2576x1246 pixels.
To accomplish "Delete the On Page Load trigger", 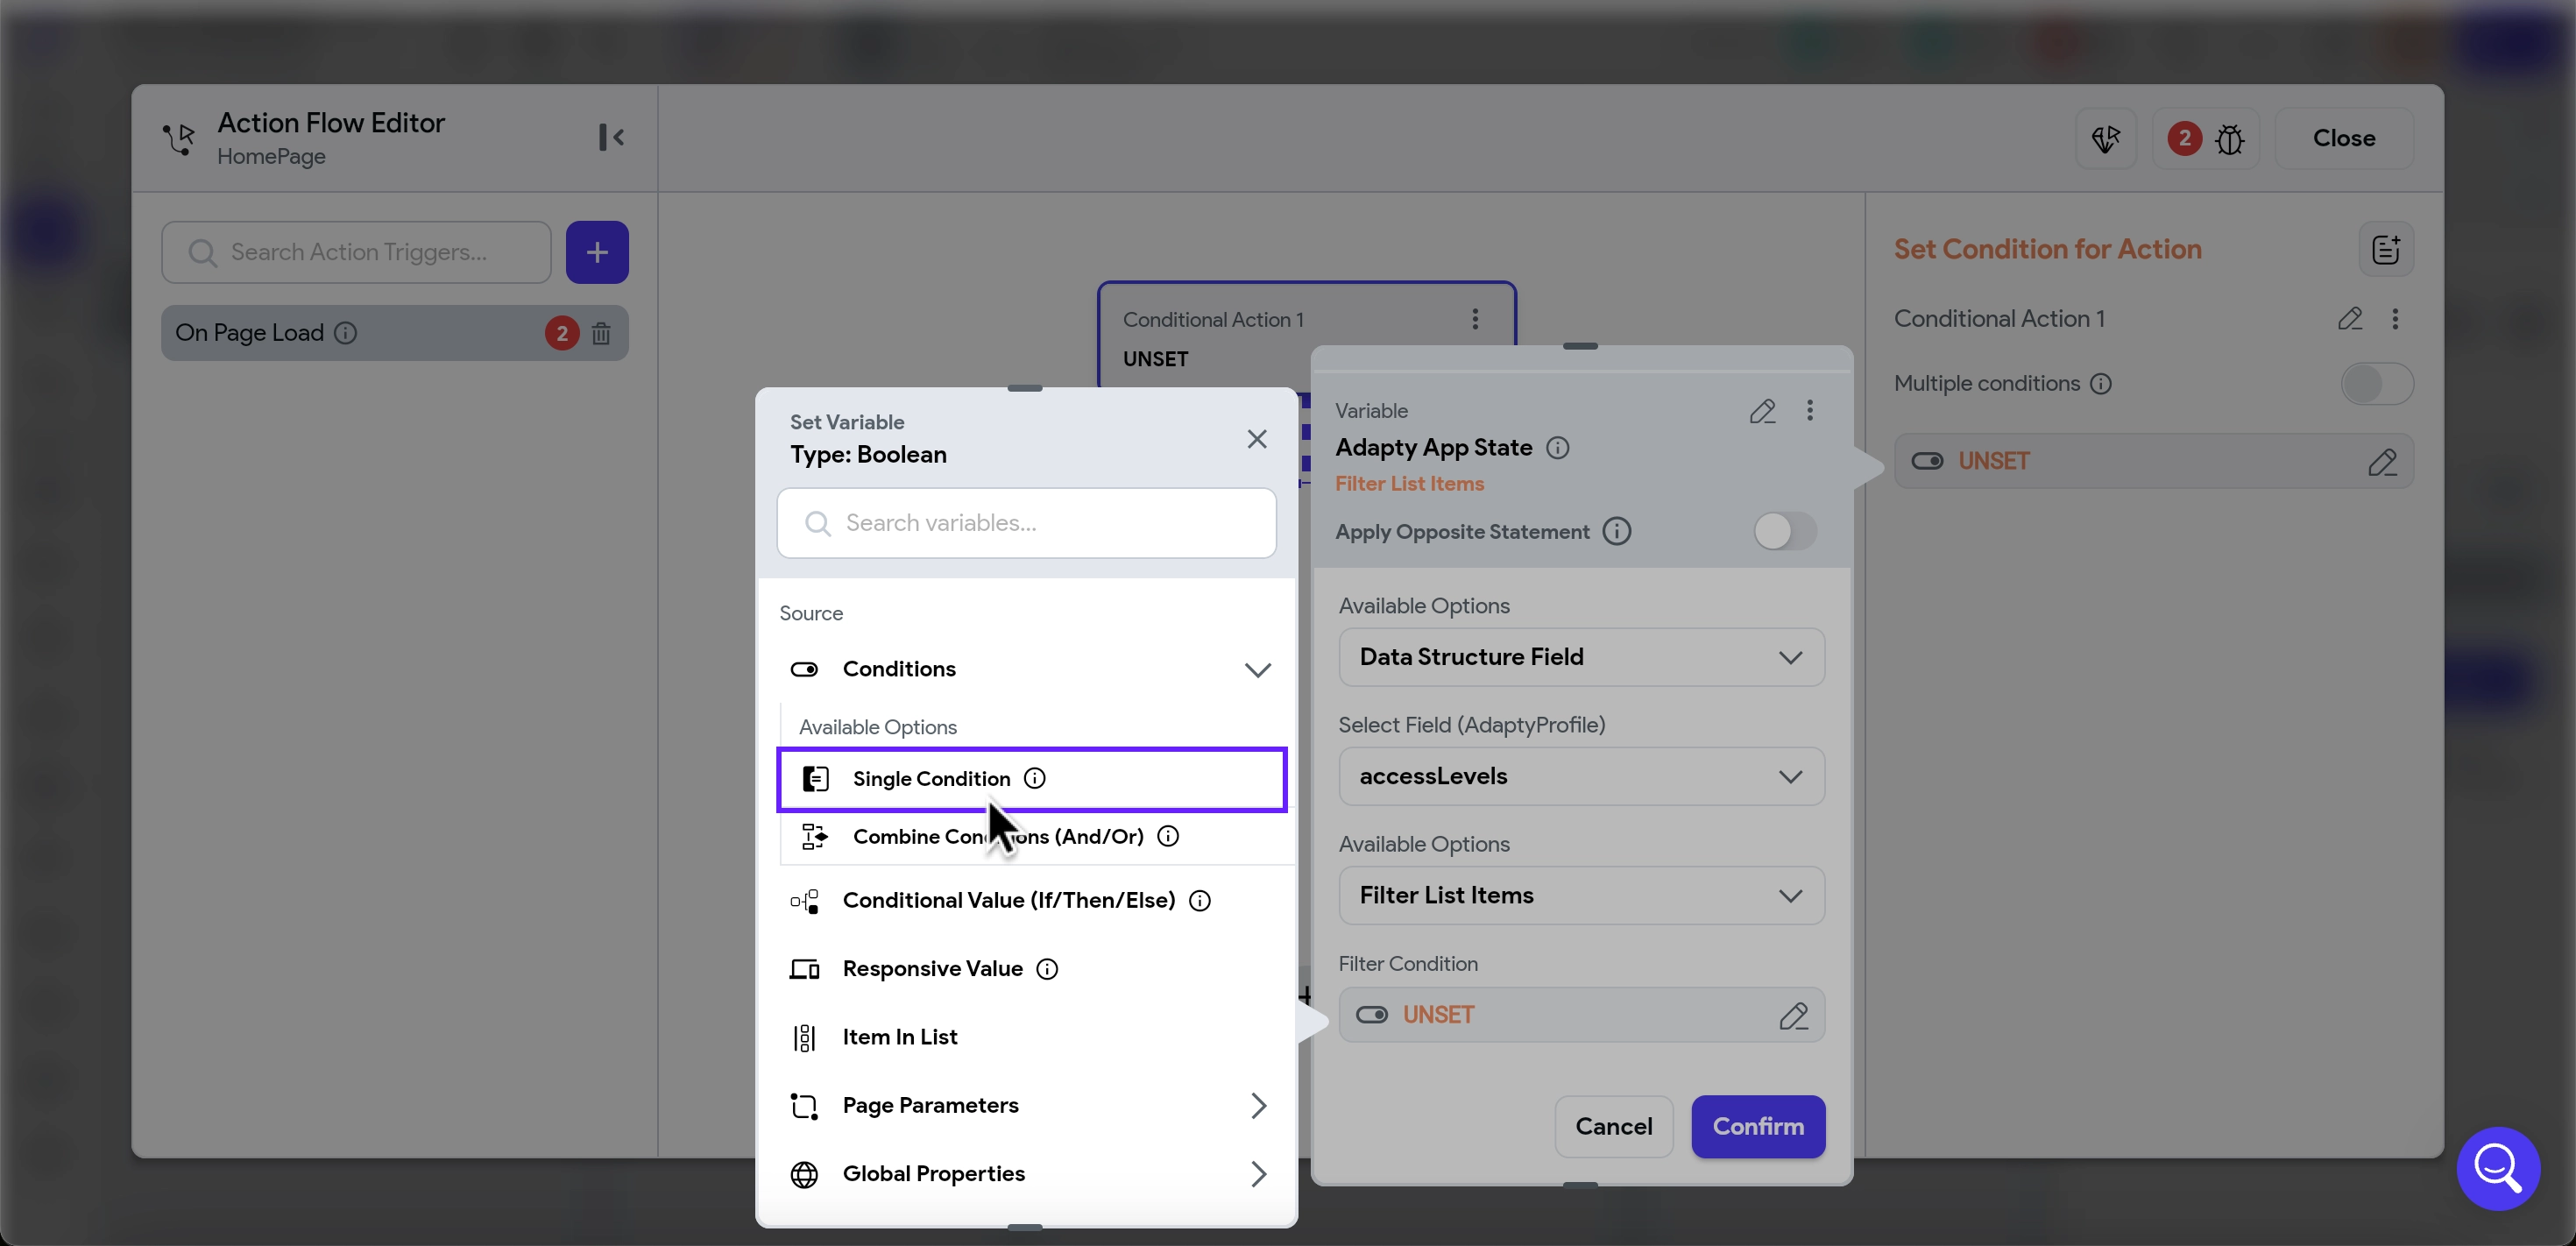I will click(600, 333).
